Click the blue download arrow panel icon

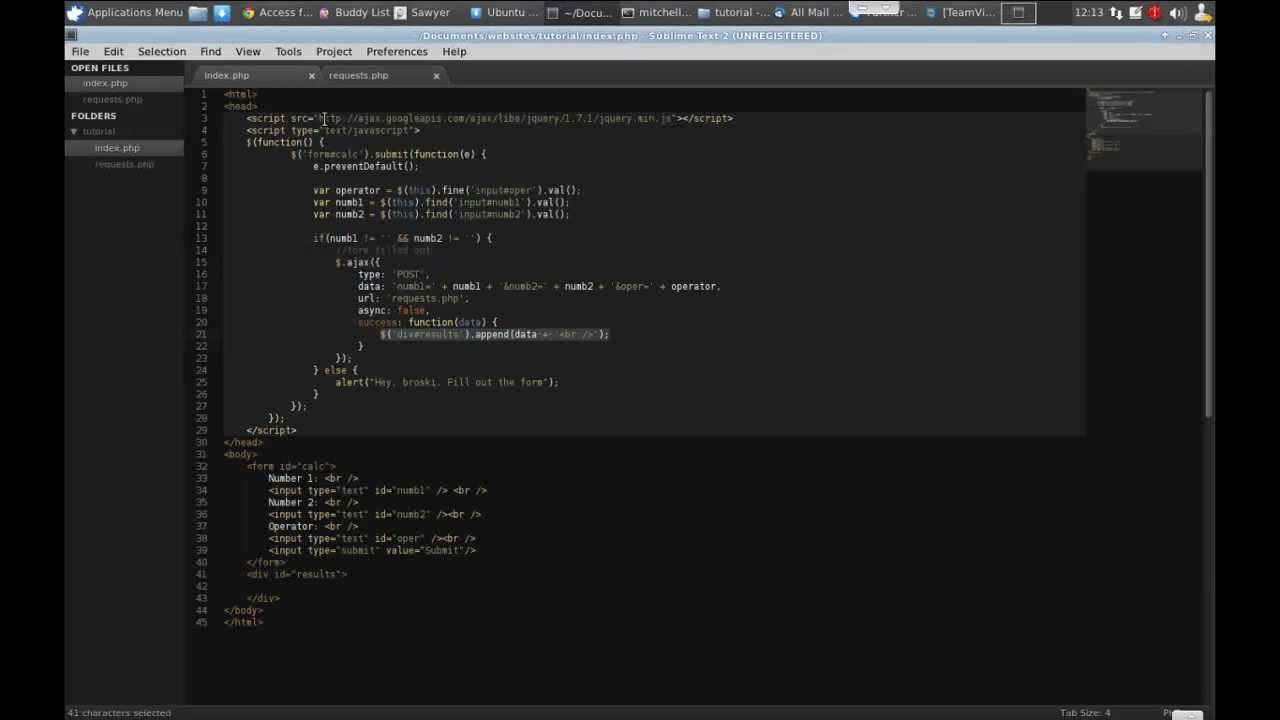tap(222, 12)
